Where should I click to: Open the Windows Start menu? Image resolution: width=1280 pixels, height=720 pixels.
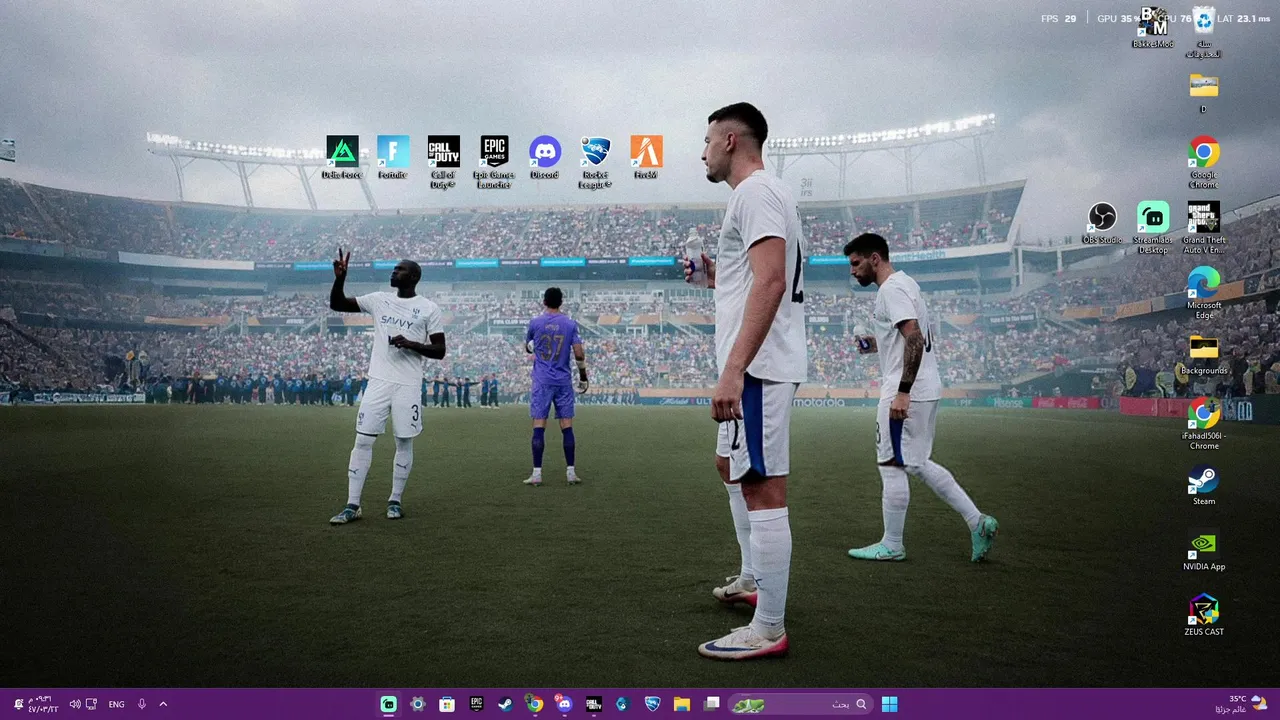click(889, 704)
